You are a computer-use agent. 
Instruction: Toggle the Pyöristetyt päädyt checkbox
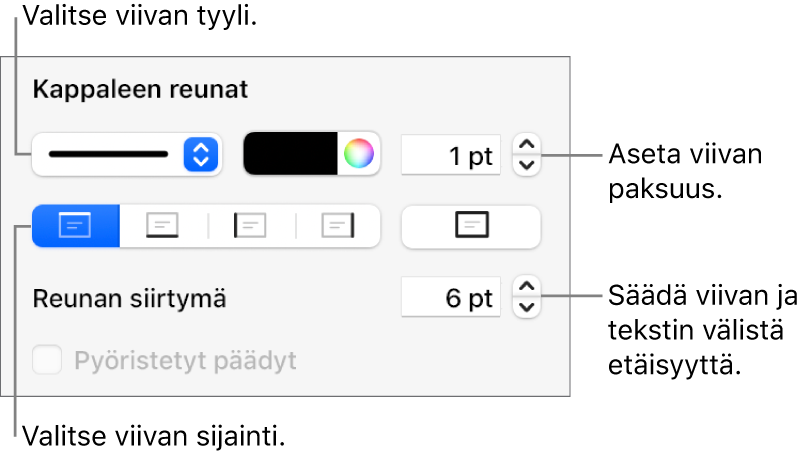pos(48,360)
